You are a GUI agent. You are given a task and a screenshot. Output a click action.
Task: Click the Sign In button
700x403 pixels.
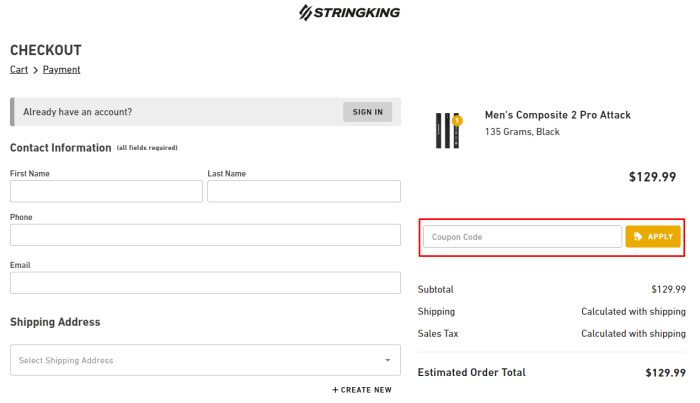(367, 112)
